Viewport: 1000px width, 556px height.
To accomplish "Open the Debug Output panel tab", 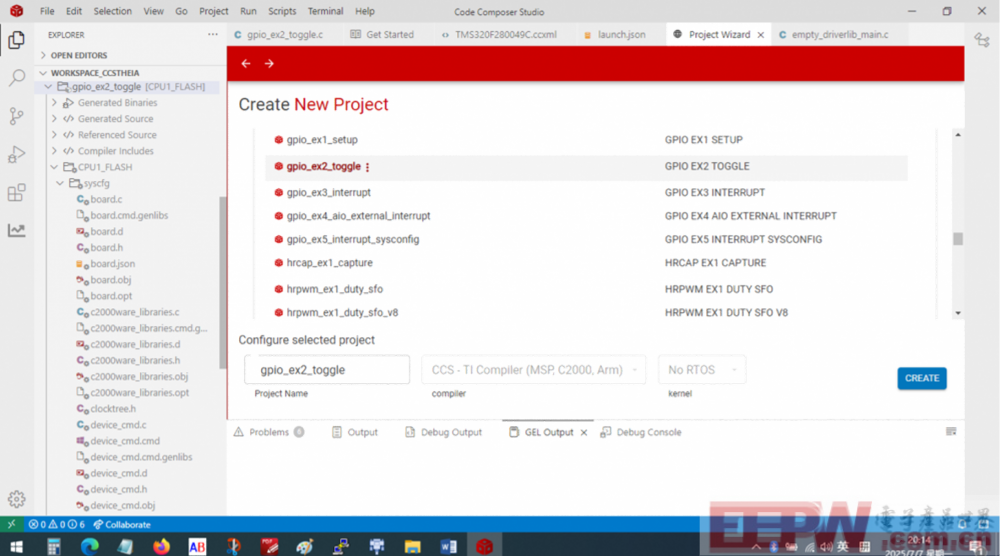I will 443,432.
